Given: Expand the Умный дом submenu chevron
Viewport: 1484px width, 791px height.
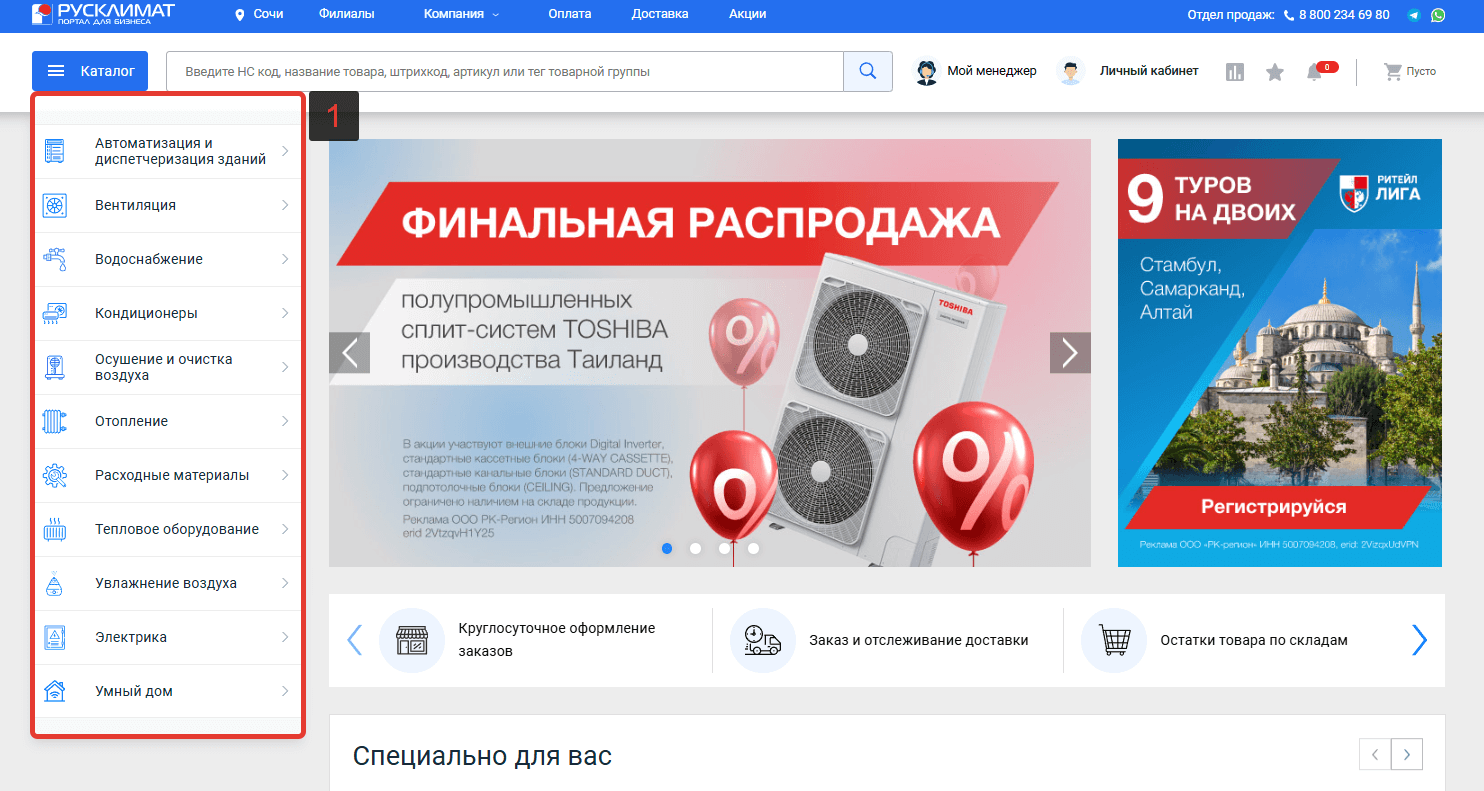Looking at the screenshot, I should [x=285, y=691].
